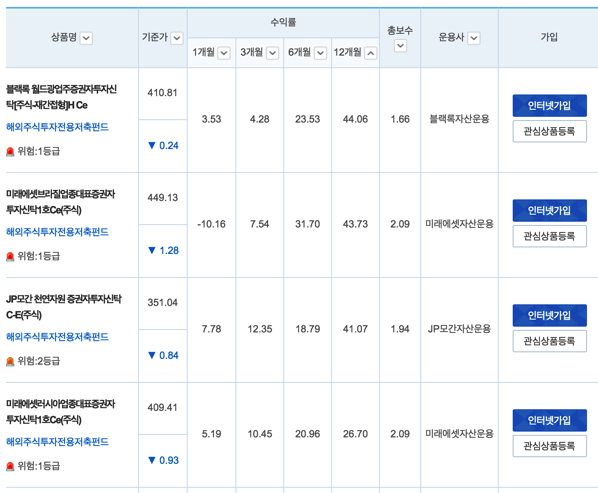Click 해외주식투자전용저축펀드 link under 블랙록 fund
The width and height of the screenshot is (598, 493).
pyautogui.click(x=58, y=127)
